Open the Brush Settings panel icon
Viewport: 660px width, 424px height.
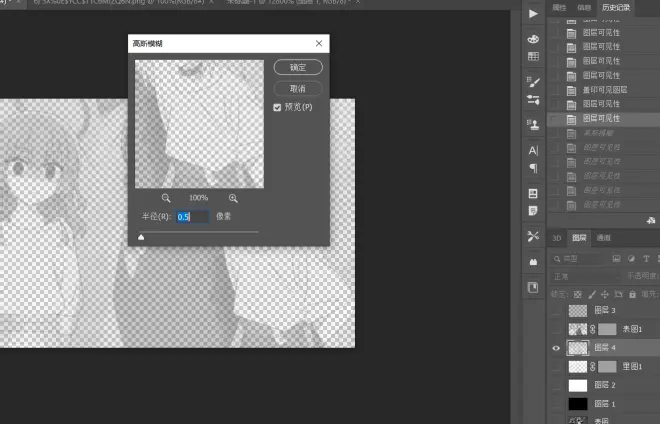pos(533,100)
